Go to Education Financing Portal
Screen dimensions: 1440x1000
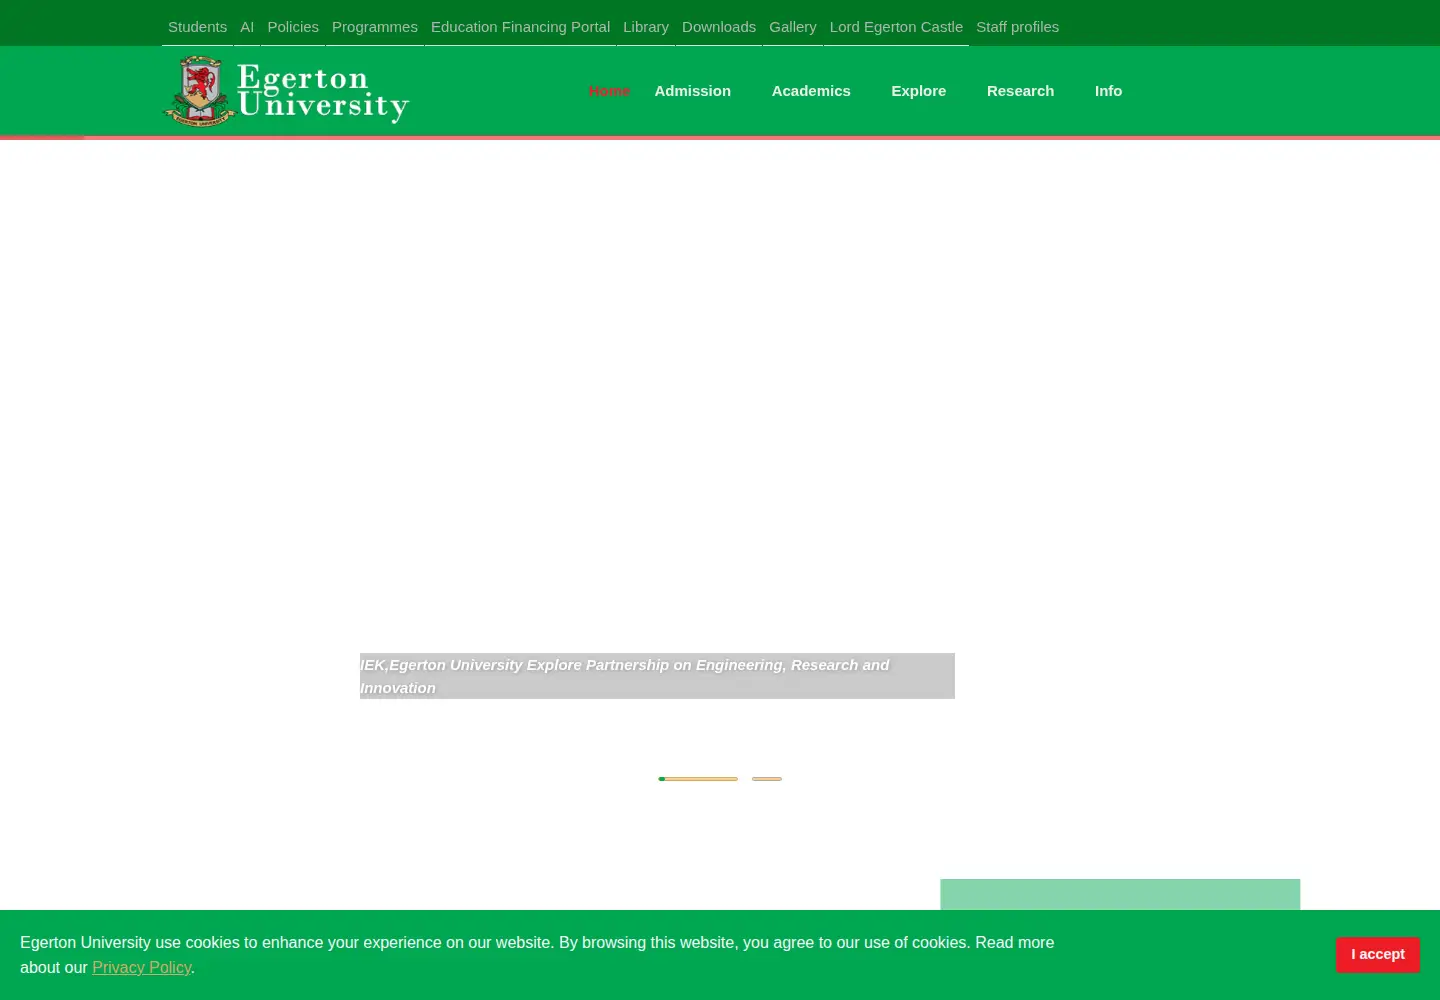tap(520, 27)
